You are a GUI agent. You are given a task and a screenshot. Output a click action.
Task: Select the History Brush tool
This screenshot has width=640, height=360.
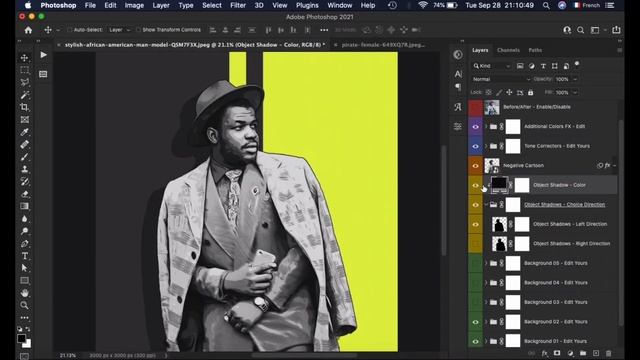coord(24,182)
